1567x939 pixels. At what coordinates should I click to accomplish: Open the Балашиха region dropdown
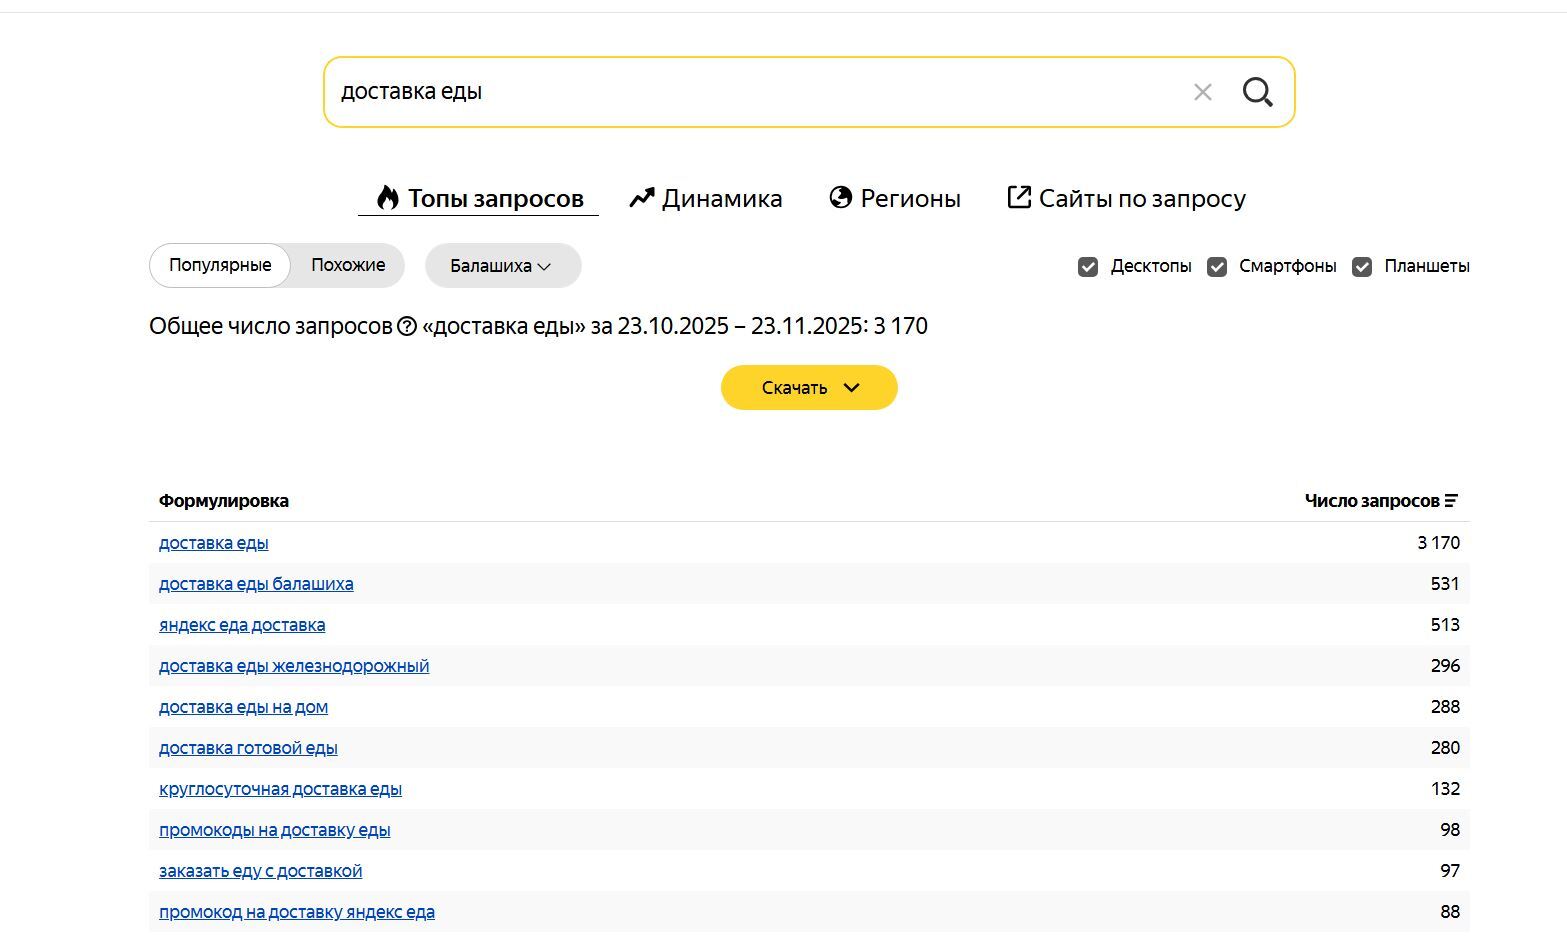coord(502,266)
